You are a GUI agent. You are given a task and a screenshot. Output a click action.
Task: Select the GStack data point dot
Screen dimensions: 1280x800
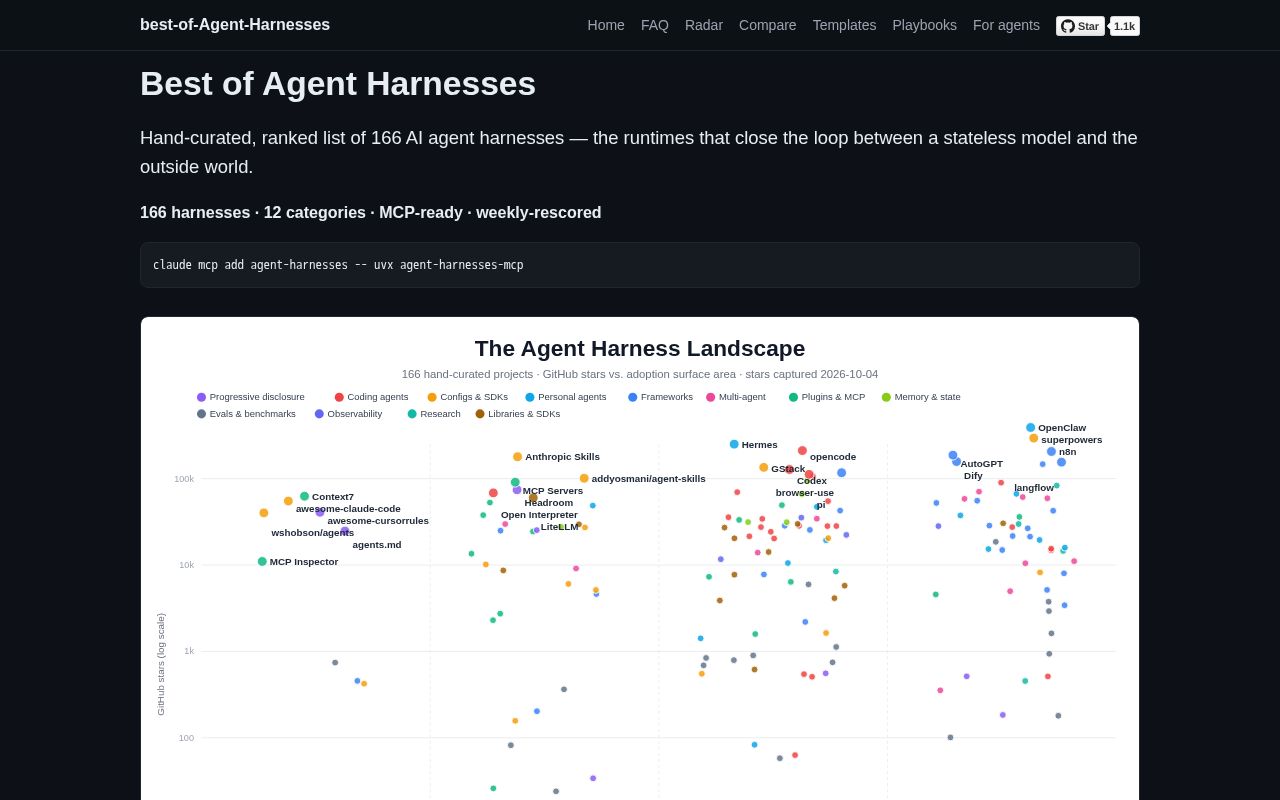click(764, 467)
